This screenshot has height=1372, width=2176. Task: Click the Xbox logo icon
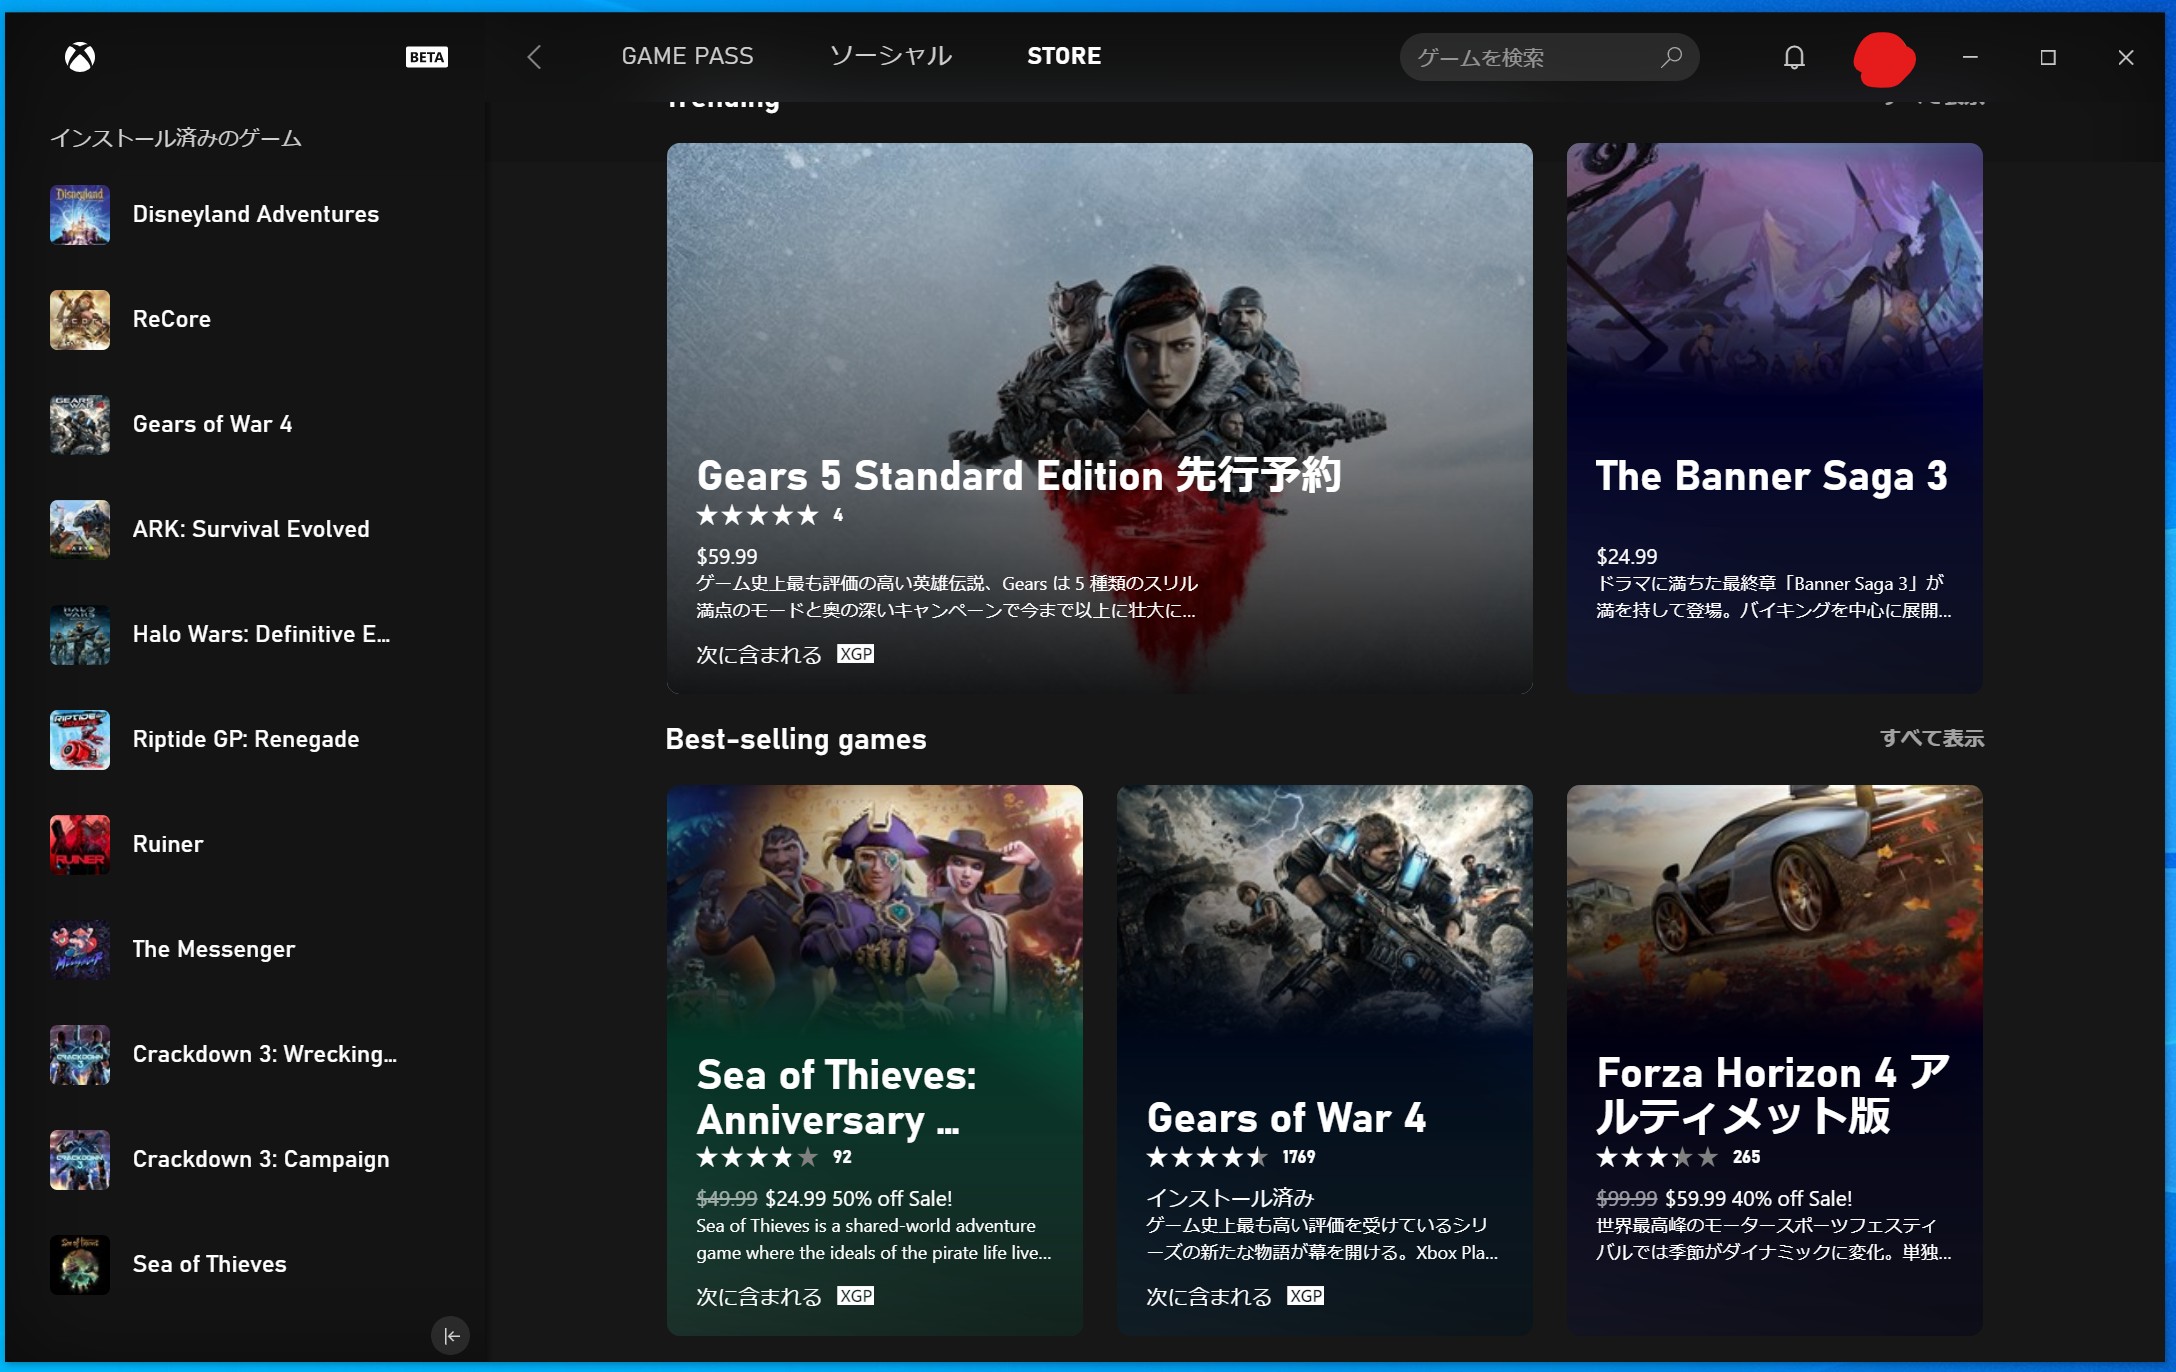point(80,57)
